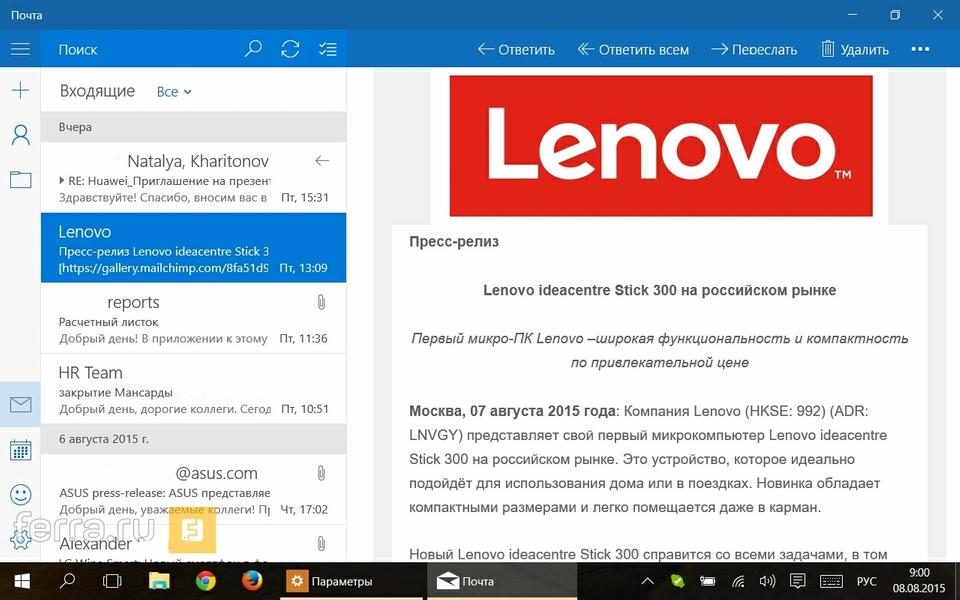Open Task View on taskbar

point(112,581)
